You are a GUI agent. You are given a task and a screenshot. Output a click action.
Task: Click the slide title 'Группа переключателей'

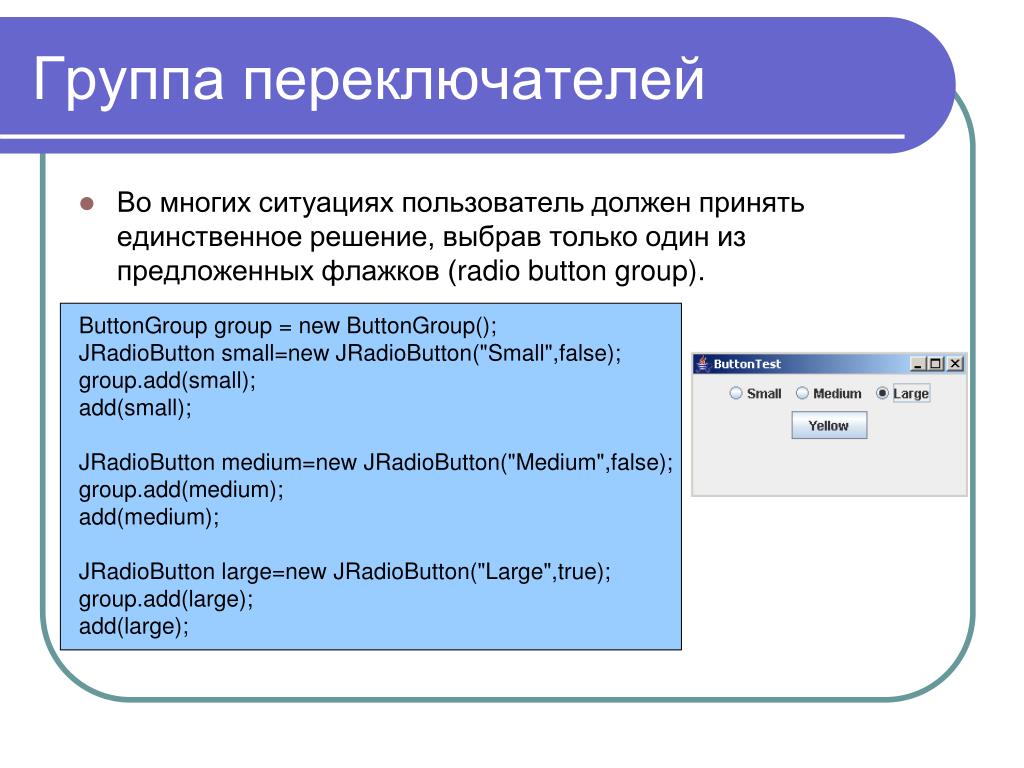(369, 80)
